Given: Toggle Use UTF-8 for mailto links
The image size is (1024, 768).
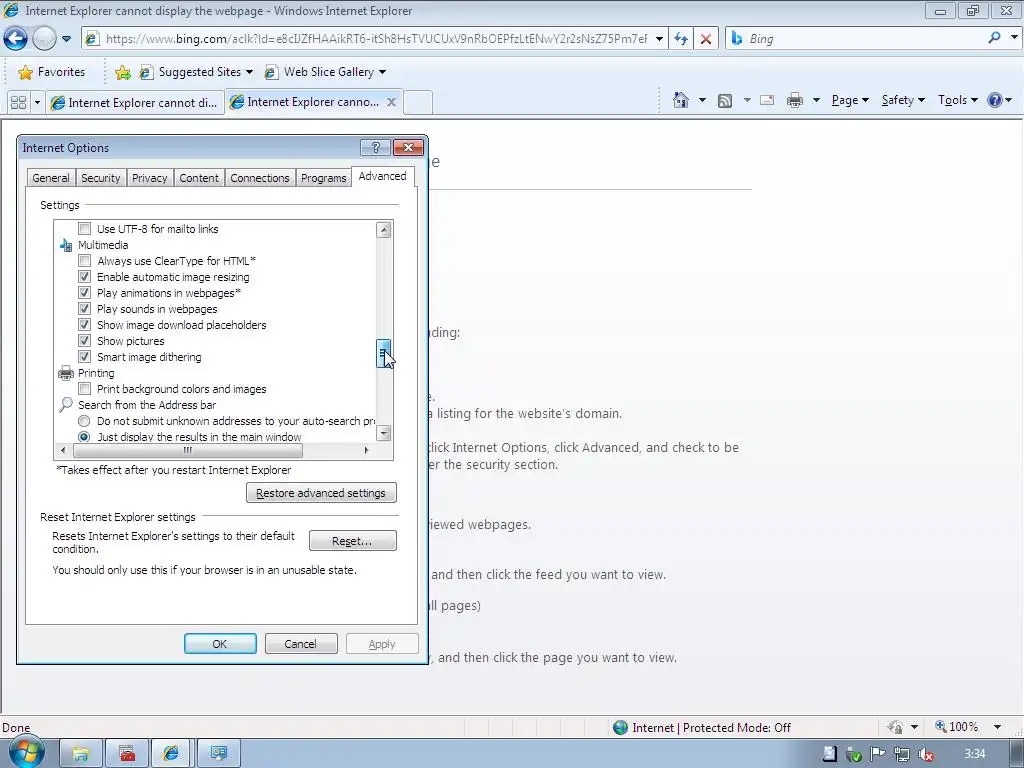Looking at the screenshot, I should 84,229.
